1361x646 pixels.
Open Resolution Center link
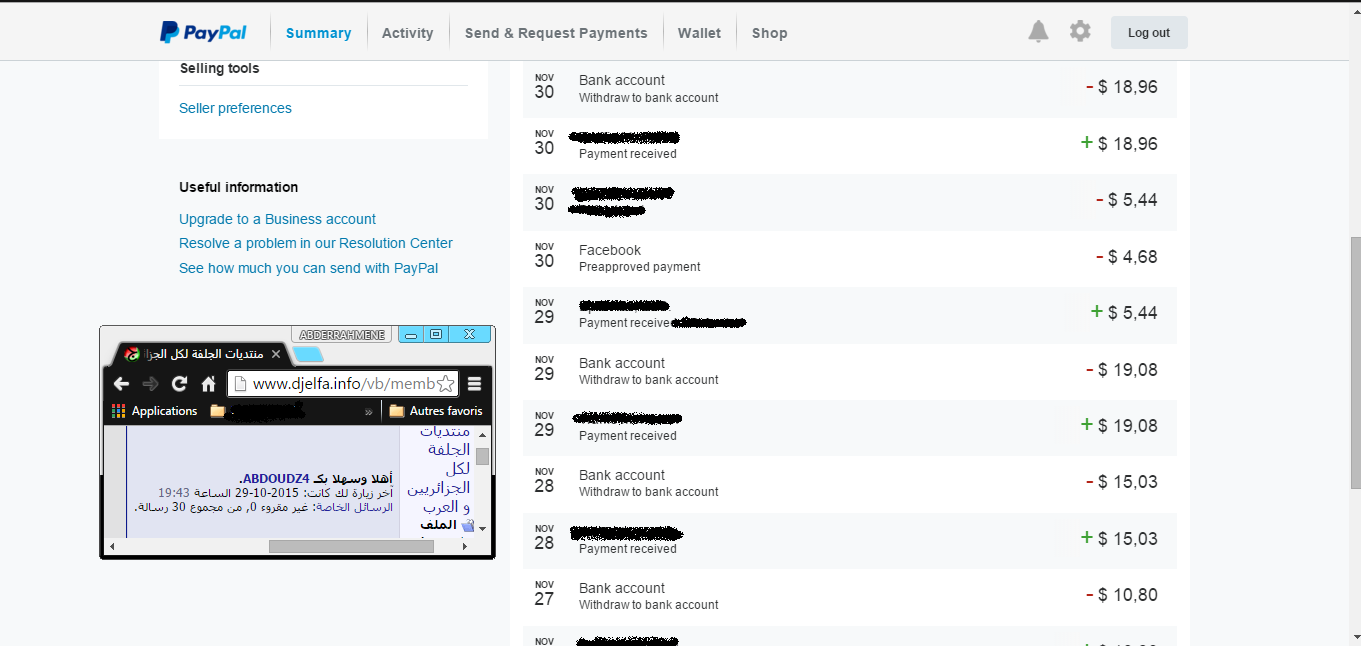tap(316, 243)
